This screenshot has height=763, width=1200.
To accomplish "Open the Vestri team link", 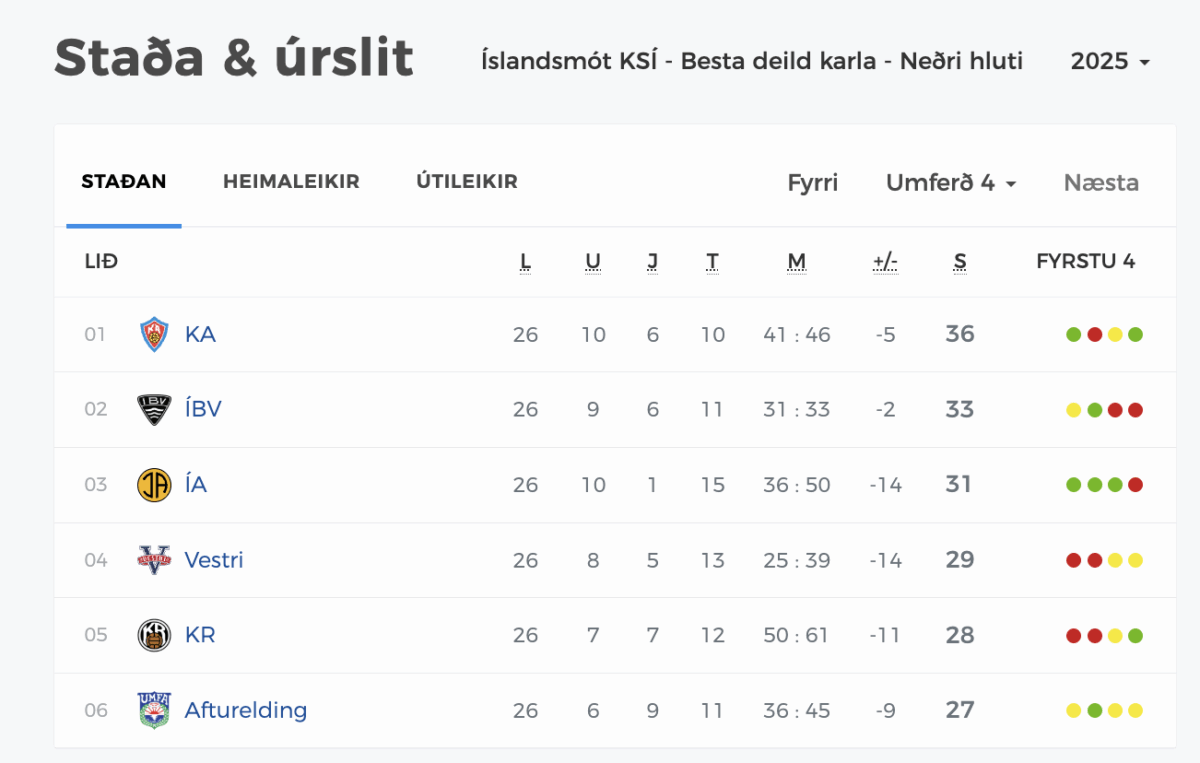I will pyautogui.click(x=214, y=560).
